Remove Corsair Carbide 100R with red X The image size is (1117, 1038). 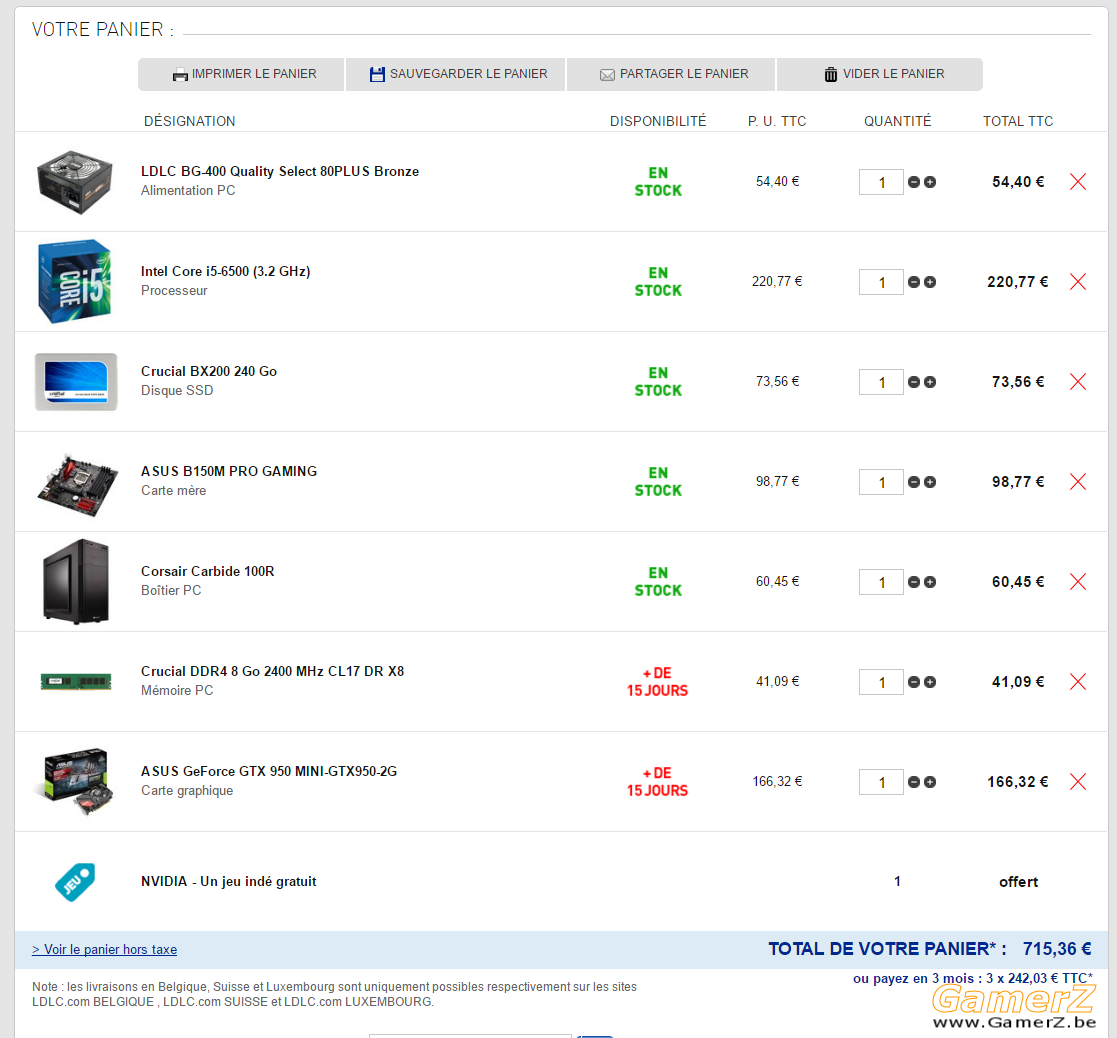tap(1078, 581)
